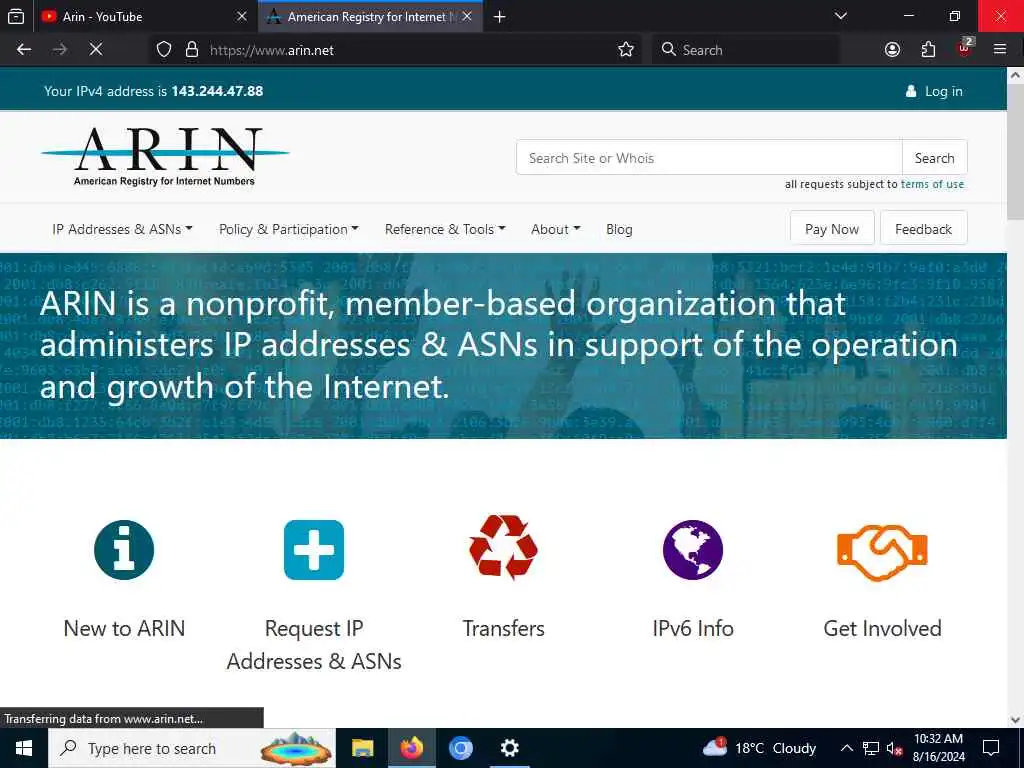This screenshot has height=768, width=1024.
Task: Go back with the browser back arrow
Action: (x=24, y=50)
